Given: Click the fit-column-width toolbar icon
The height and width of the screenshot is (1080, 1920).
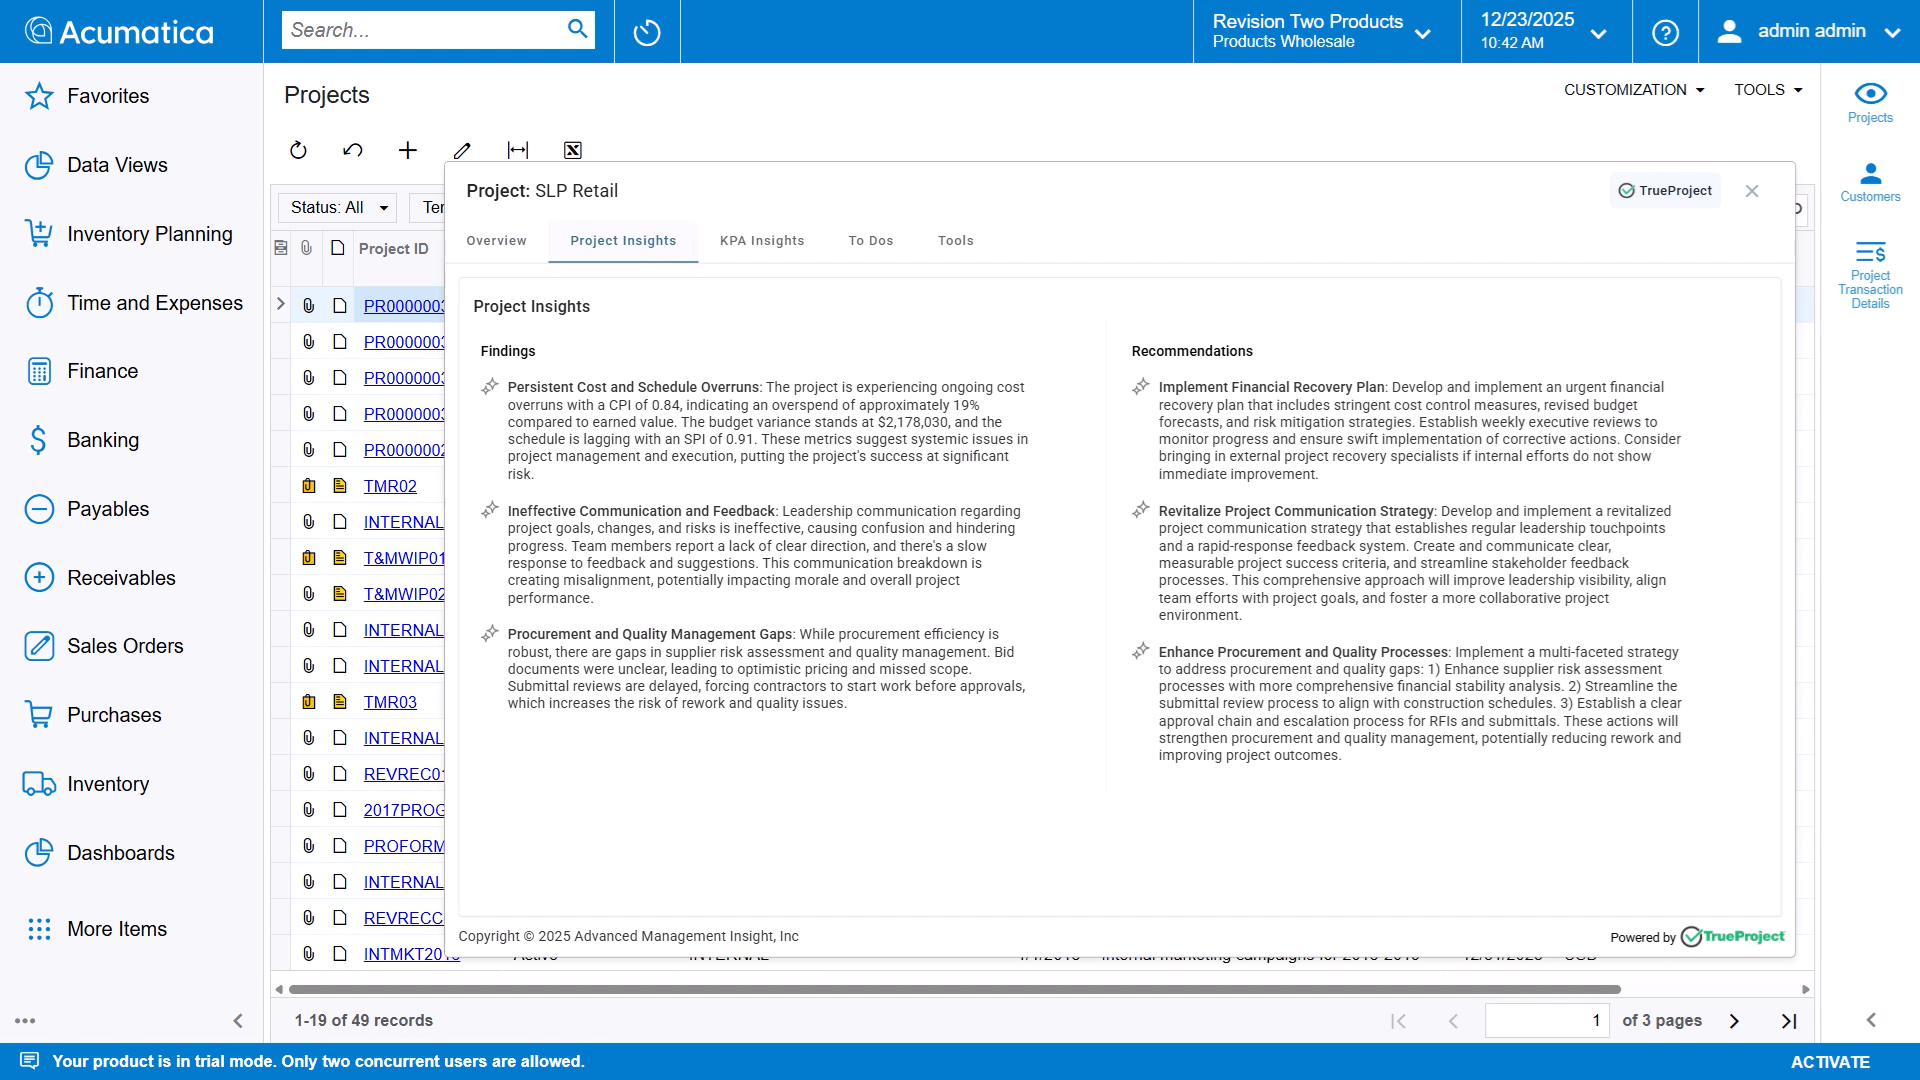Looking at the screenshot, I should (518, 150).
